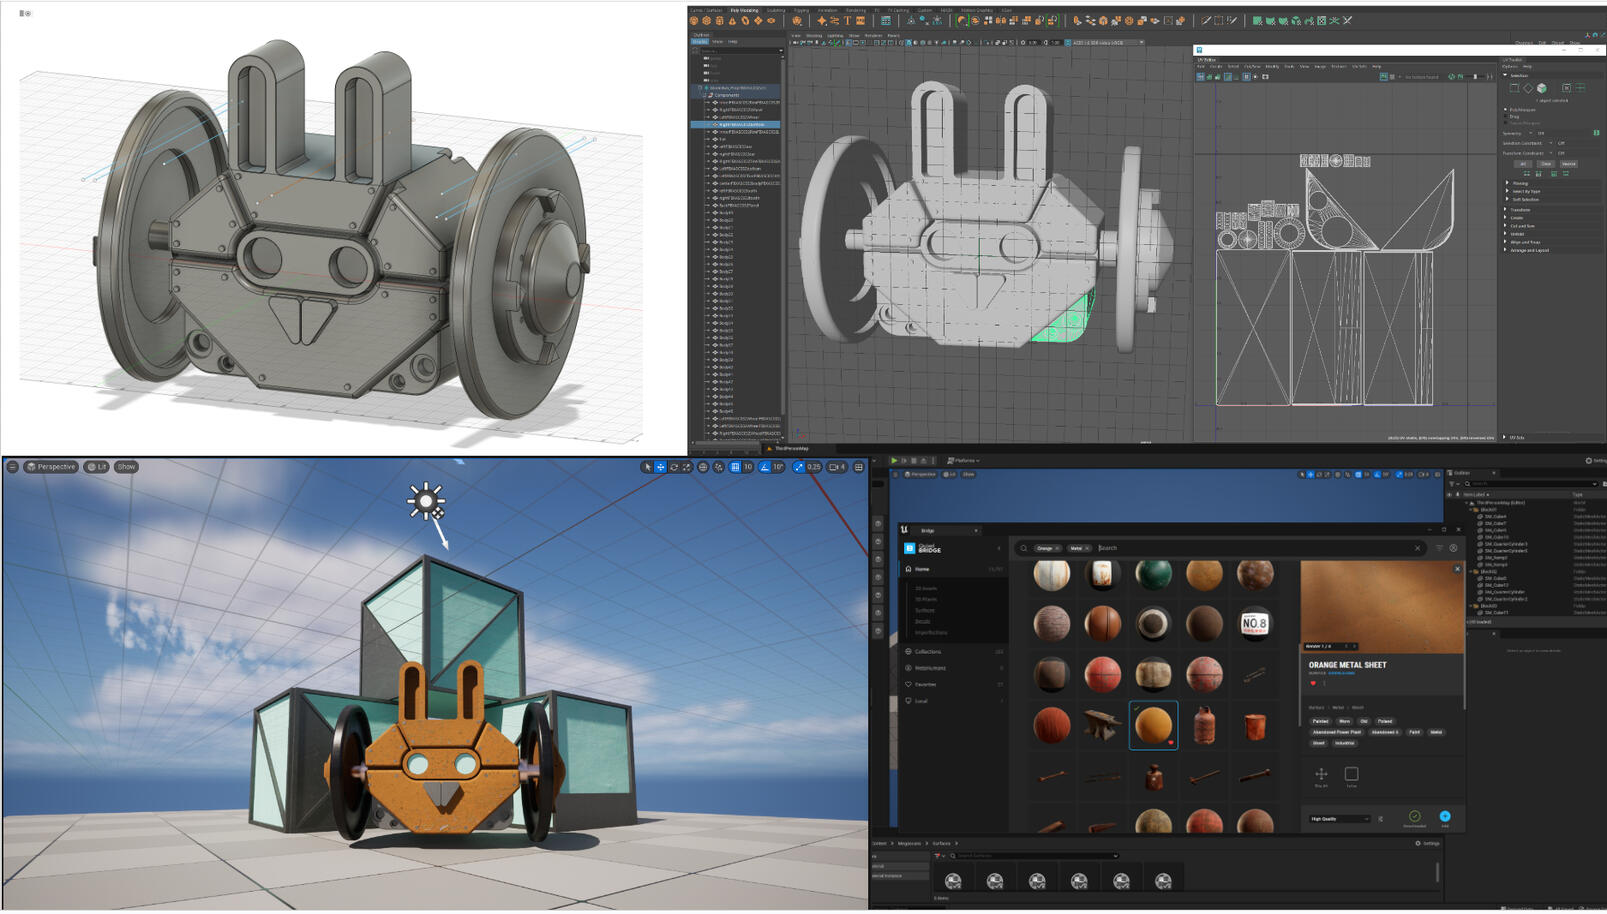This screenshot has width=1607, height=914.
Task: Select the orange metal sphere thumbnail
Action: (x=1153, y=725)
